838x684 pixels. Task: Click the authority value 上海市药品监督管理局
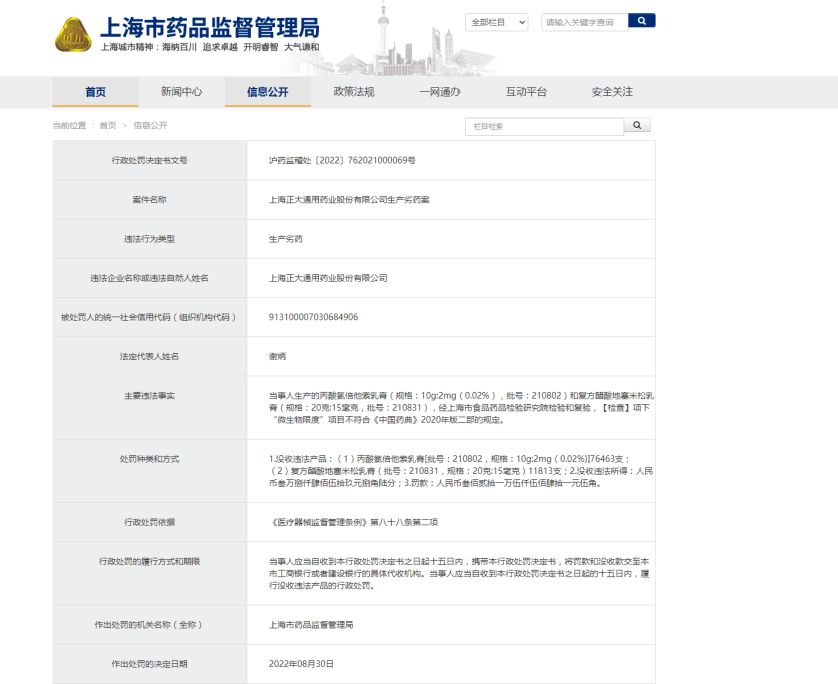pyautogui.click(x=311, y=625)
